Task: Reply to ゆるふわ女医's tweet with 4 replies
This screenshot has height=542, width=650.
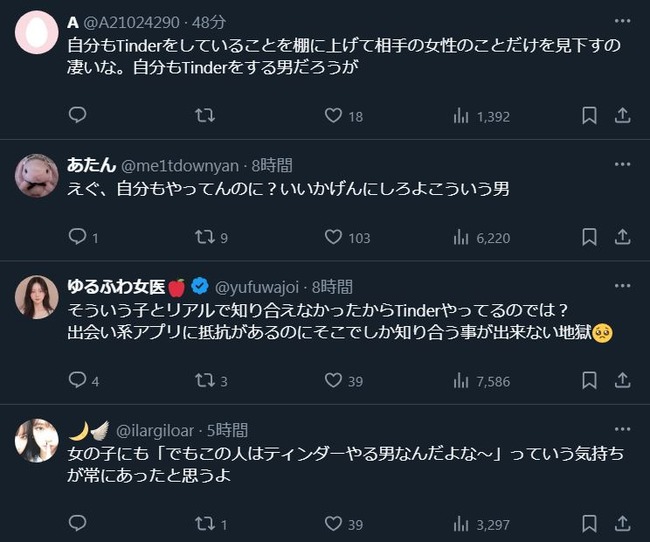Action: 78,380
